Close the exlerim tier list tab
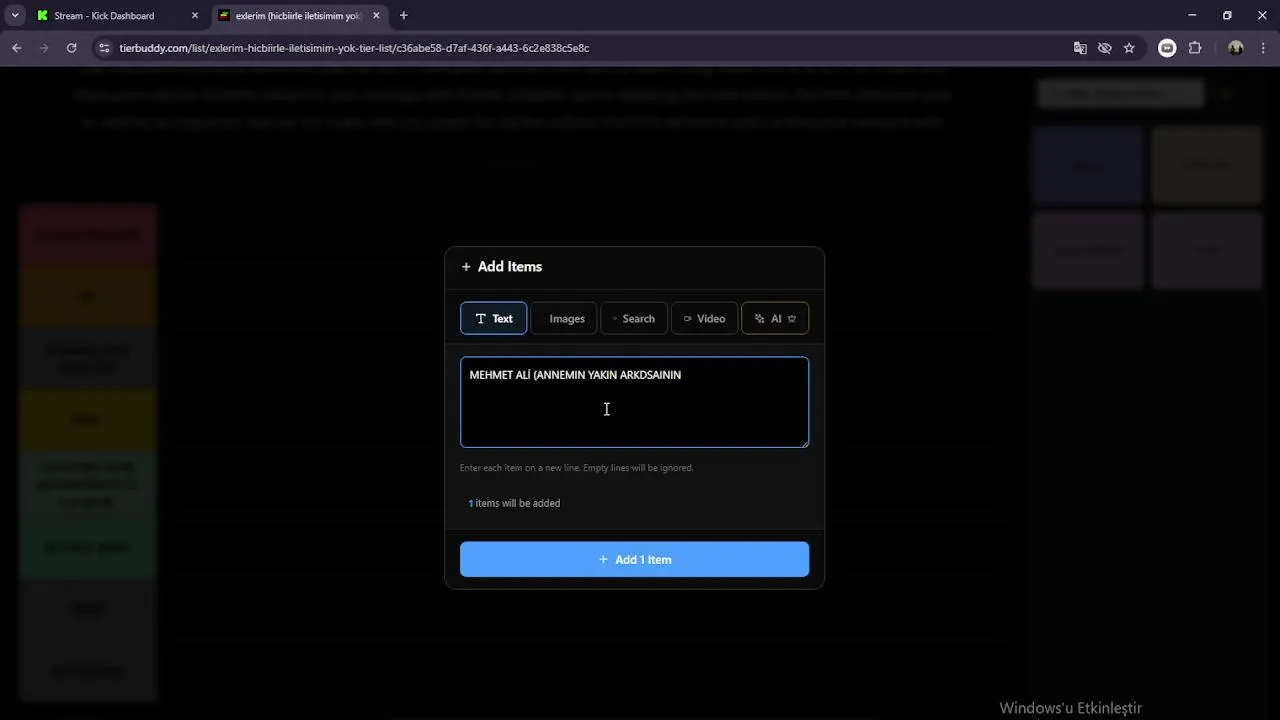Viewport: 1280px width, 720px height. pos(376,16)
